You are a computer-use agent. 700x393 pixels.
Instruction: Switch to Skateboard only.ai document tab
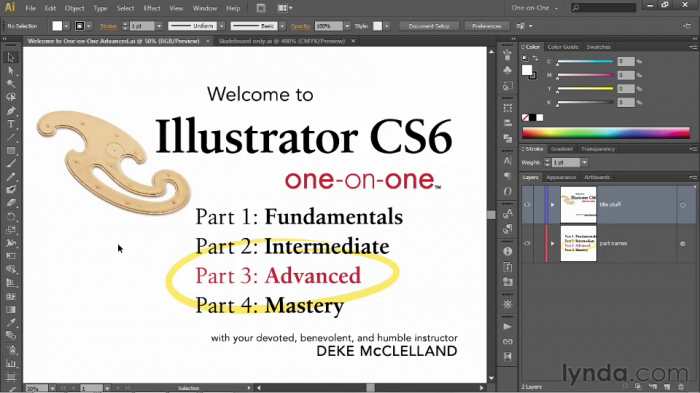coord(282,41)
